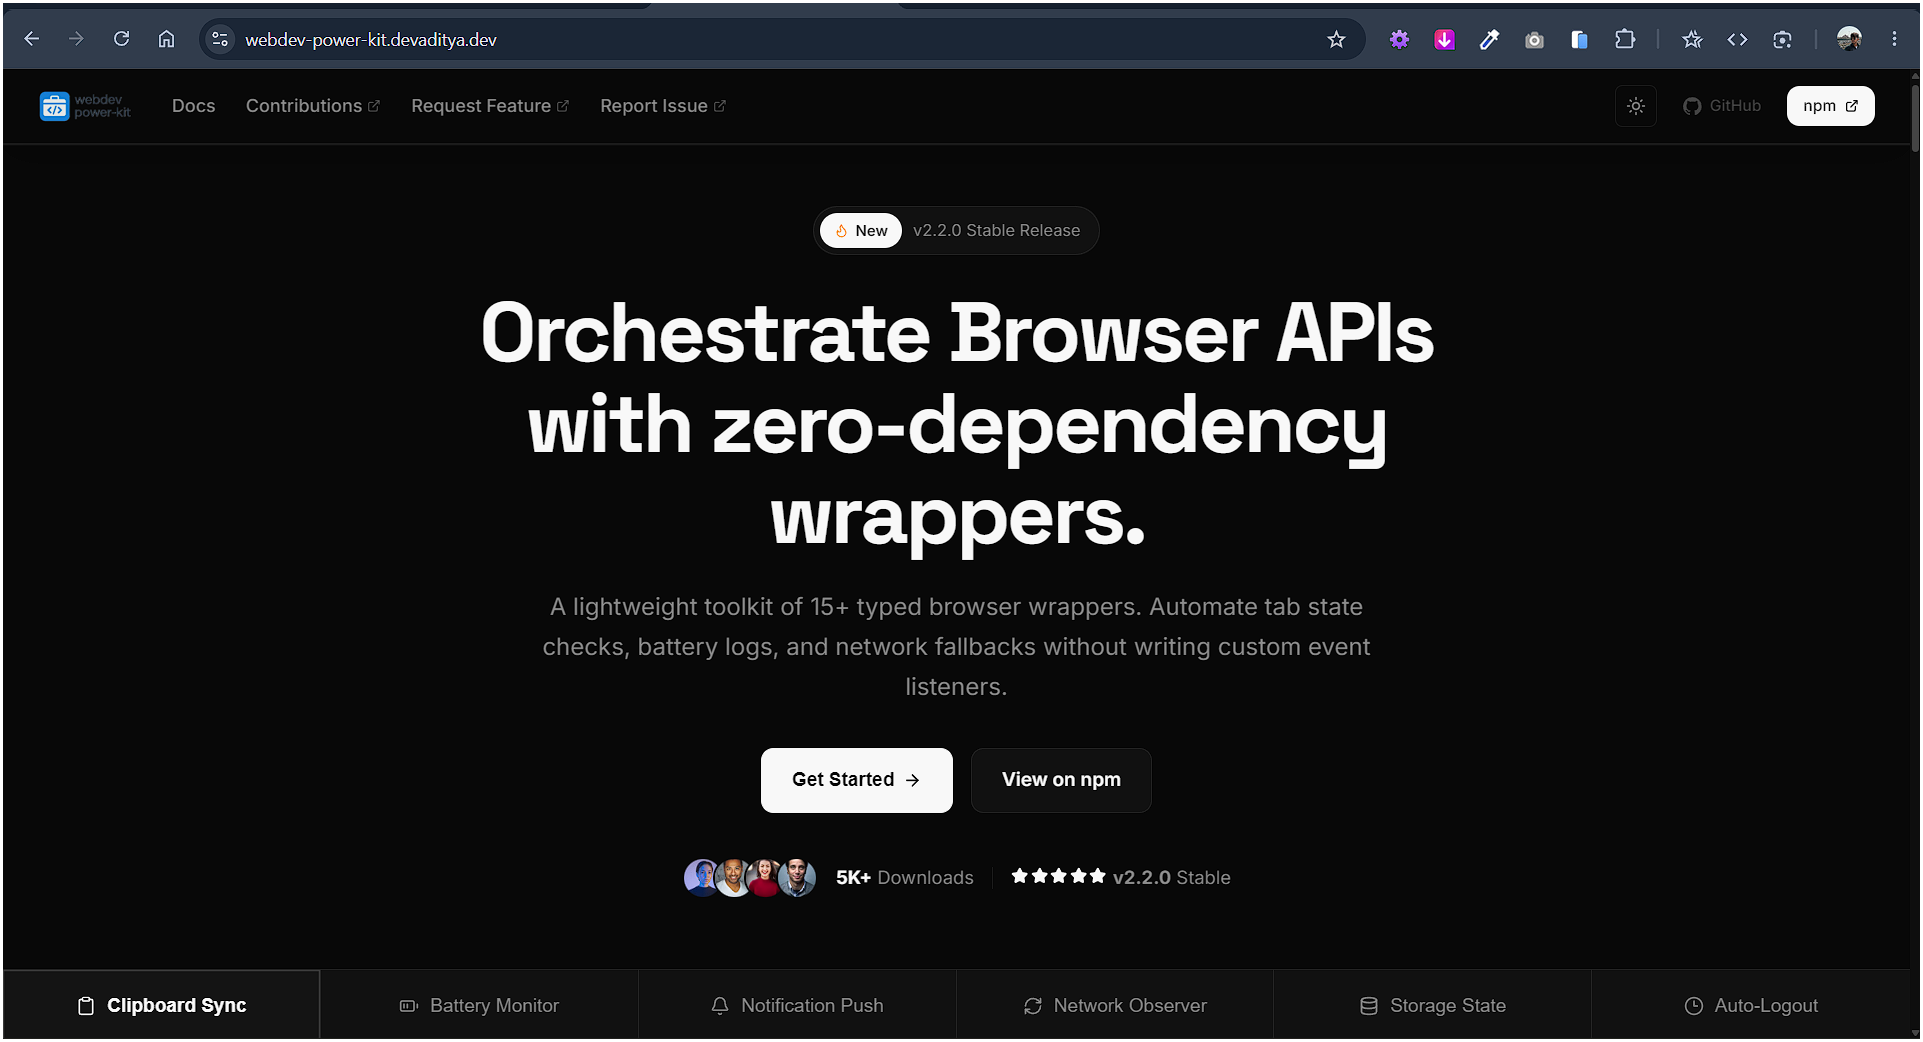Select the Network Observer tab
1923x1042 pixels.
tap(1115, 1005)
